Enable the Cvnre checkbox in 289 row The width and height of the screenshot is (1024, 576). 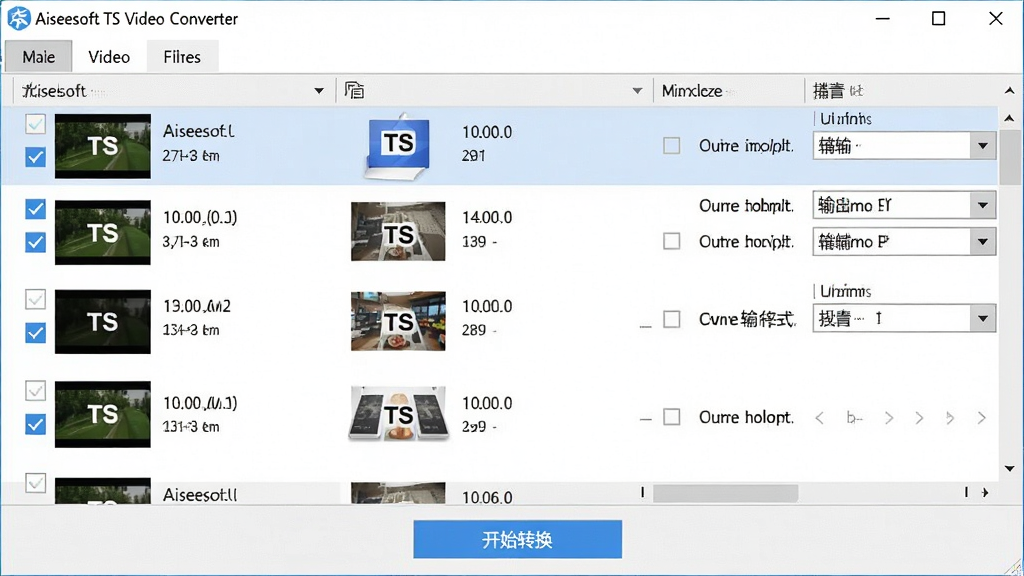(671, 319)
